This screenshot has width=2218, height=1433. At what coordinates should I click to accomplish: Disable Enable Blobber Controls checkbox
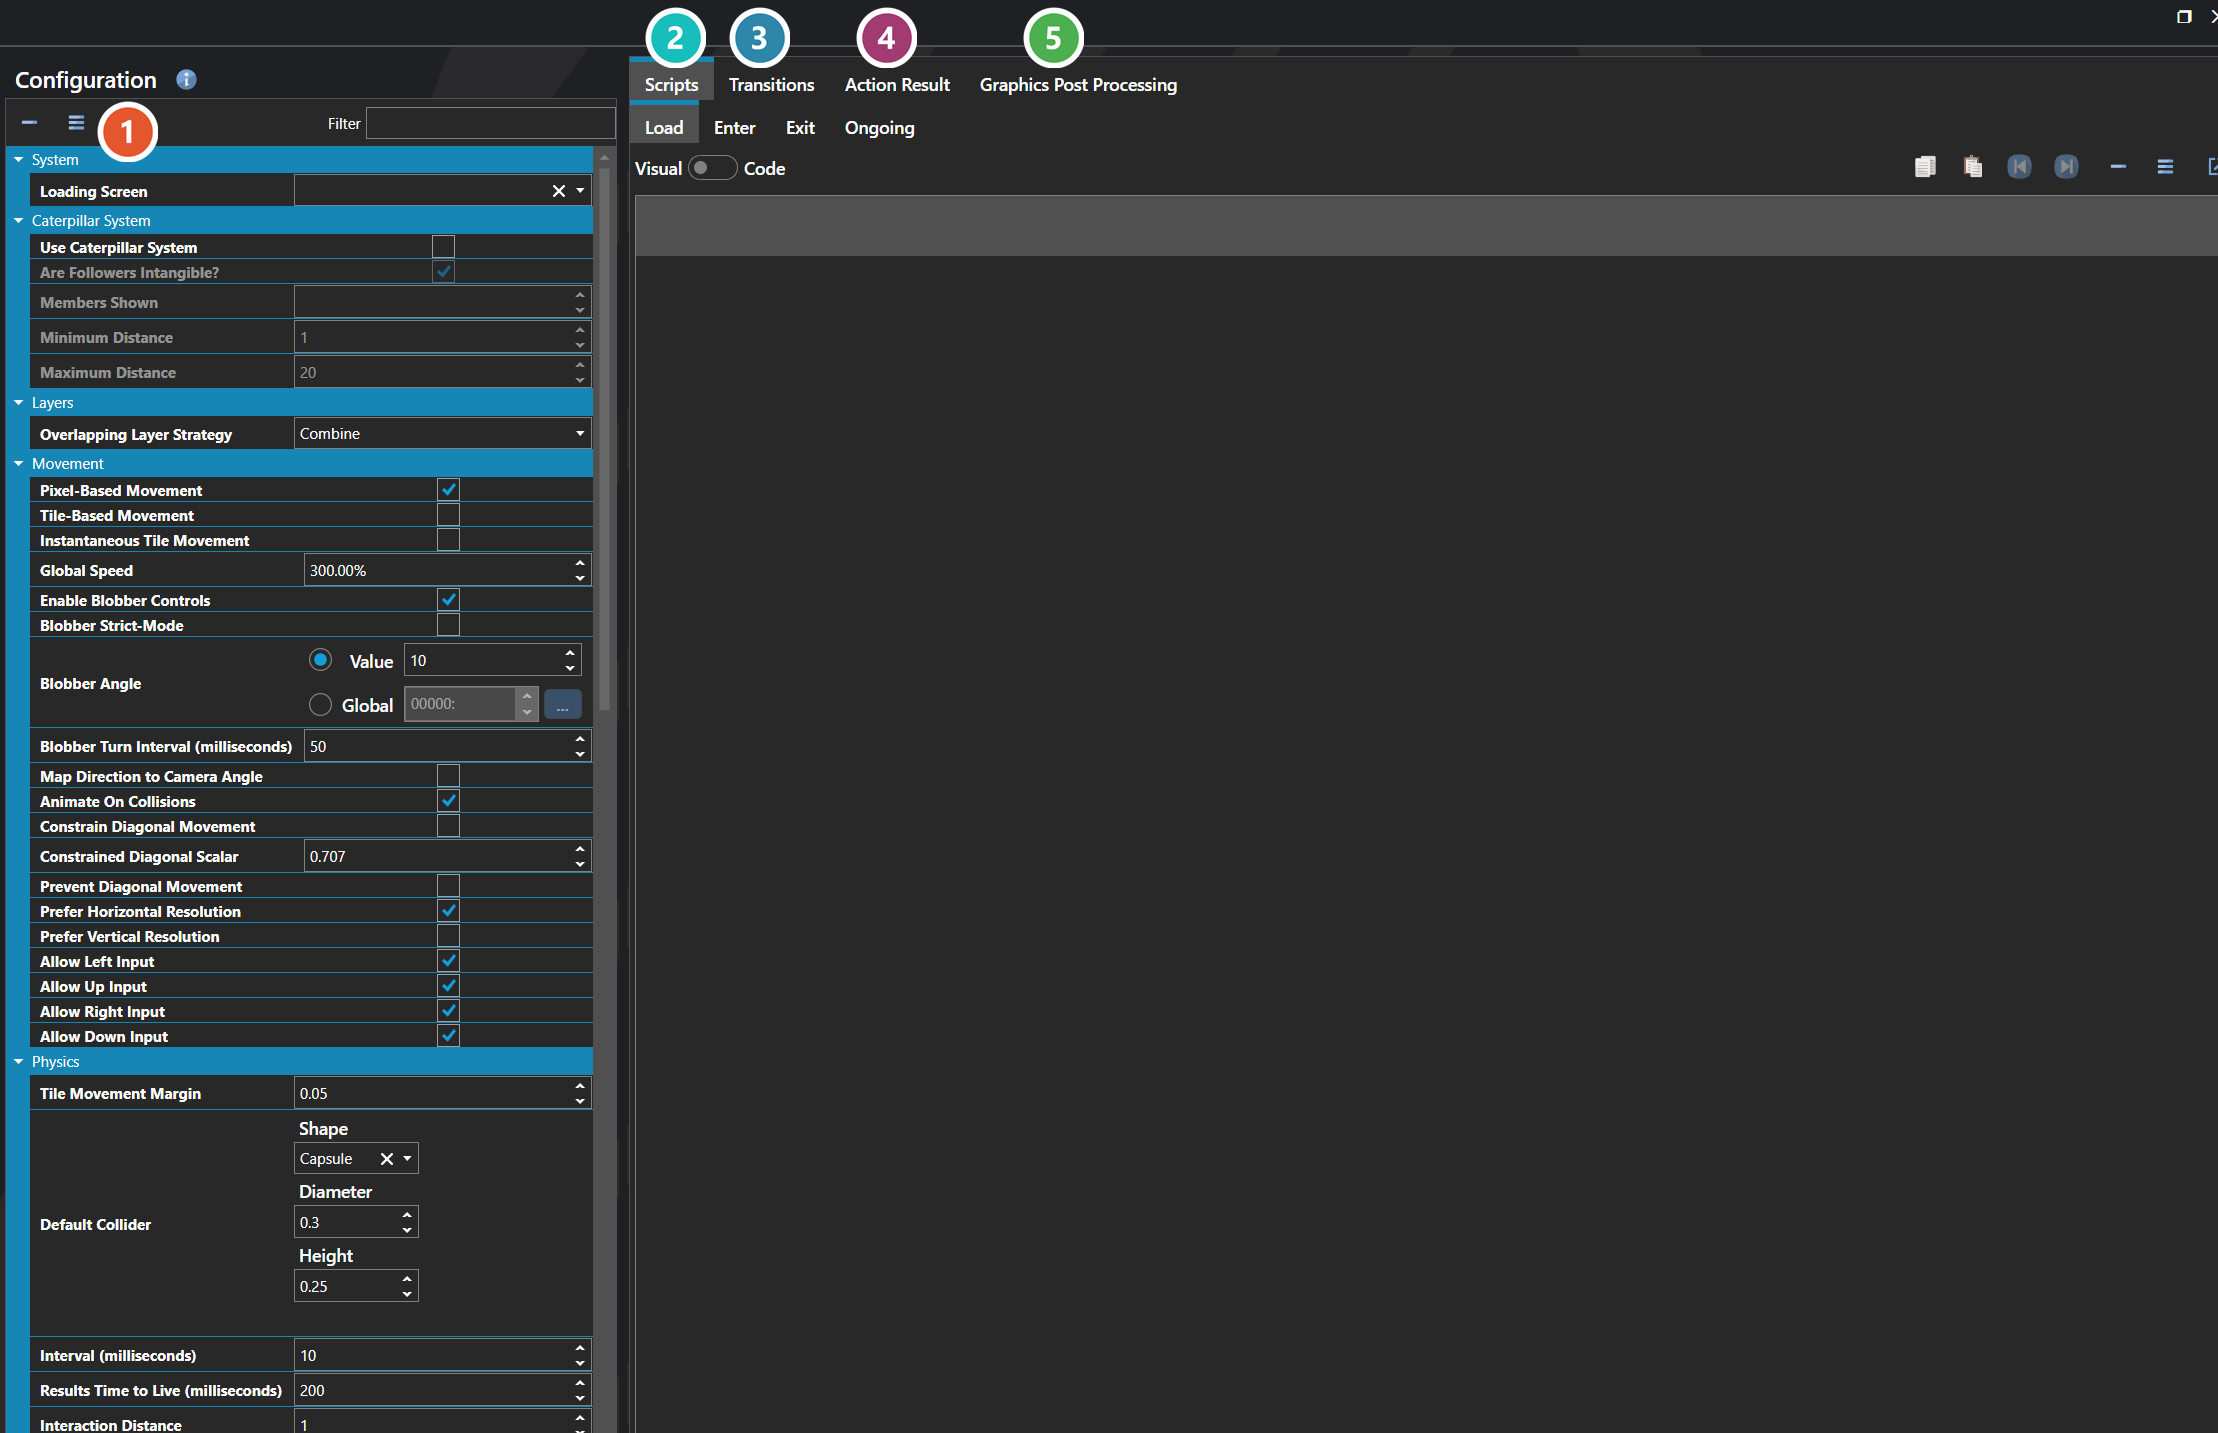click(448, 600)
